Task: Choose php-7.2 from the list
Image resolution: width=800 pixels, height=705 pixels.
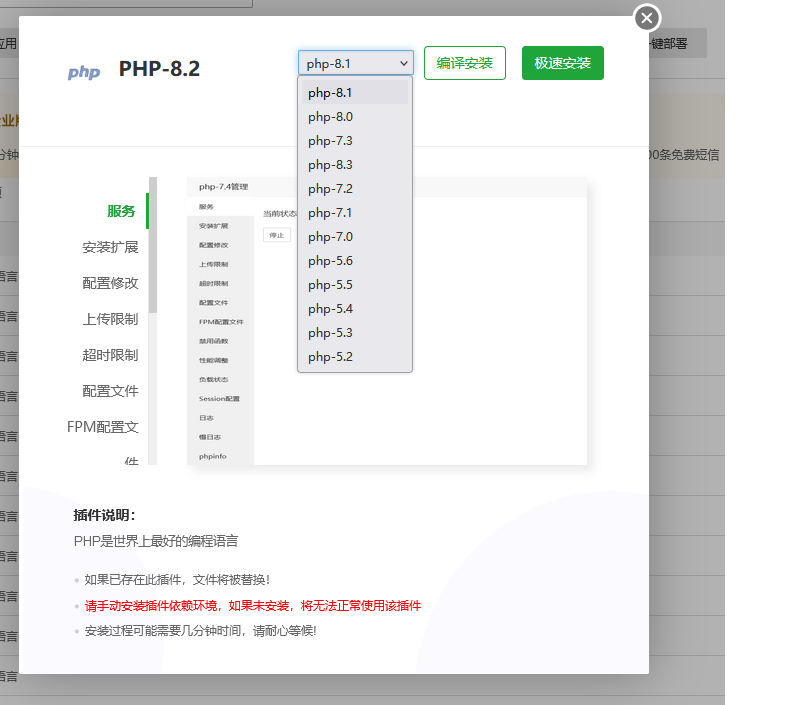Action: click(355, 189)
